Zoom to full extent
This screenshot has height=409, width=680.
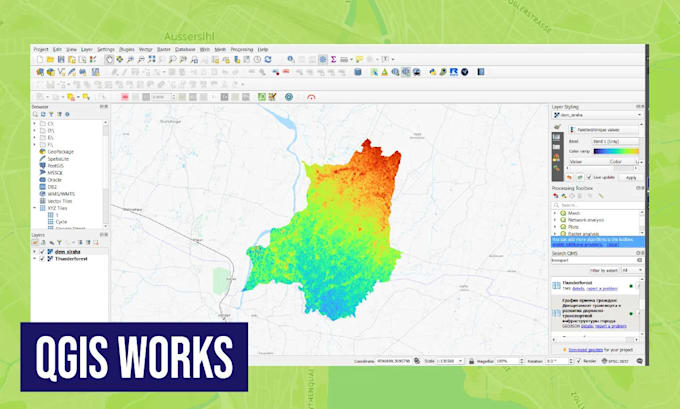pos(151,59)
